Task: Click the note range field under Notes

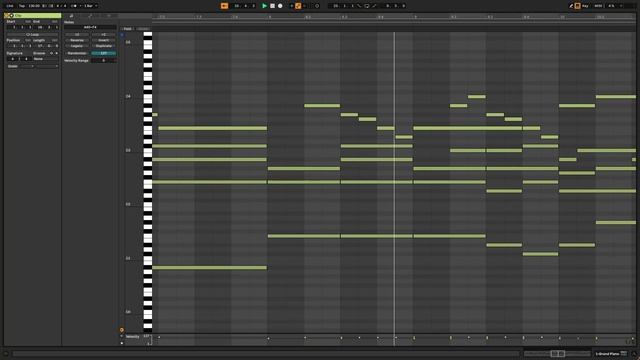Action: point(90,27)
